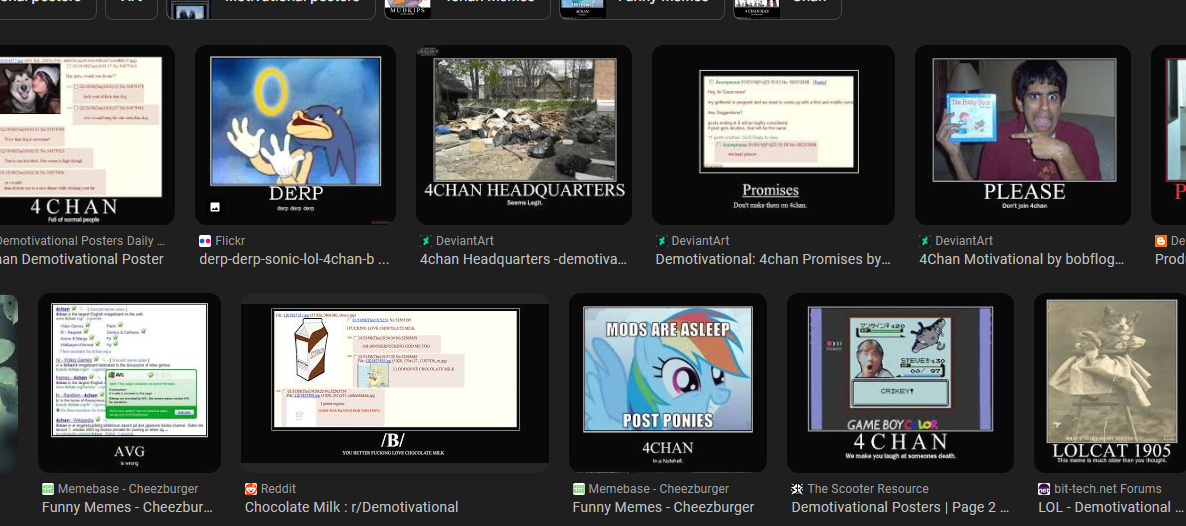Viewport: 1186px width, 526px height.
Task: Click the orange Blogger favicon at far right
Action: (x=1161, y=241)
